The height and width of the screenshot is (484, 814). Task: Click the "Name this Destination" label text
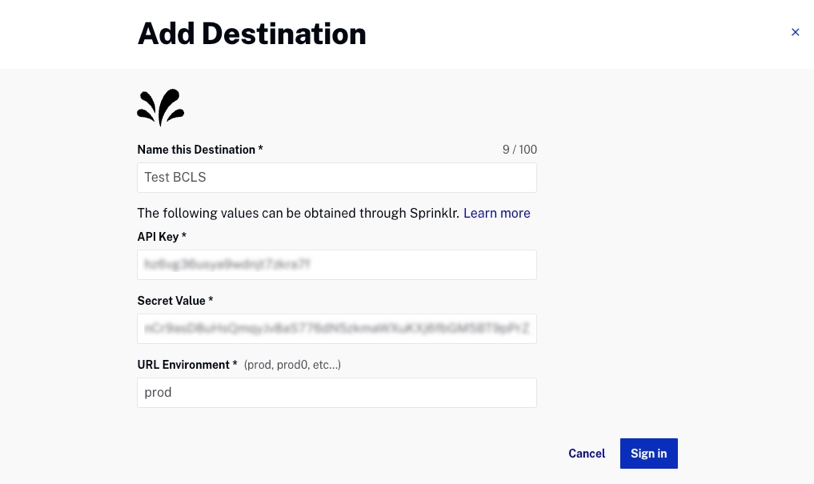[x=195, y=150]
